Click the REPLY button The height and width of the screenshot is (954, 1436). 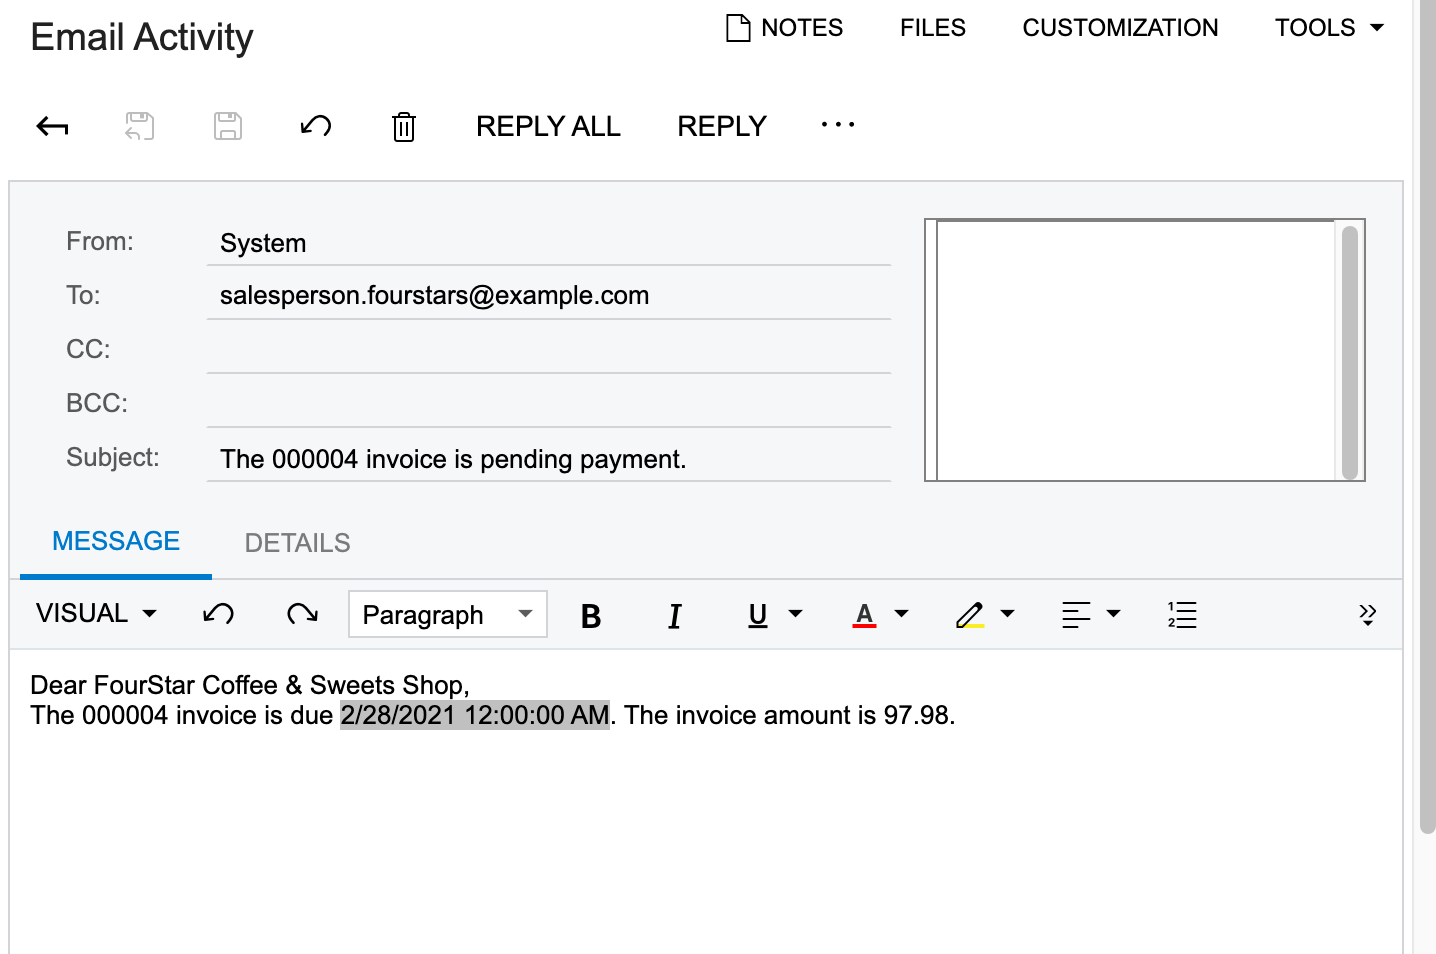tap(722, 126)
